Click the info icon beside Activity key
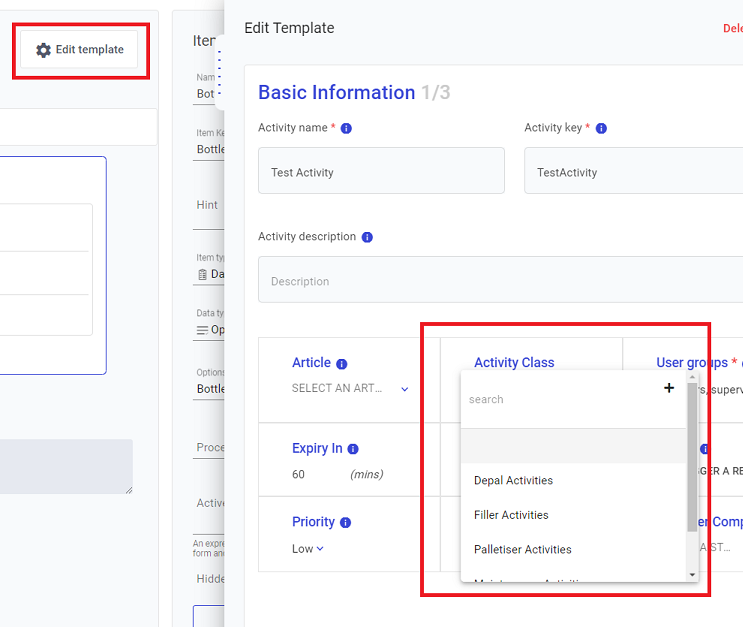This screenshot has width=743, height=627. tap(601, 128)
